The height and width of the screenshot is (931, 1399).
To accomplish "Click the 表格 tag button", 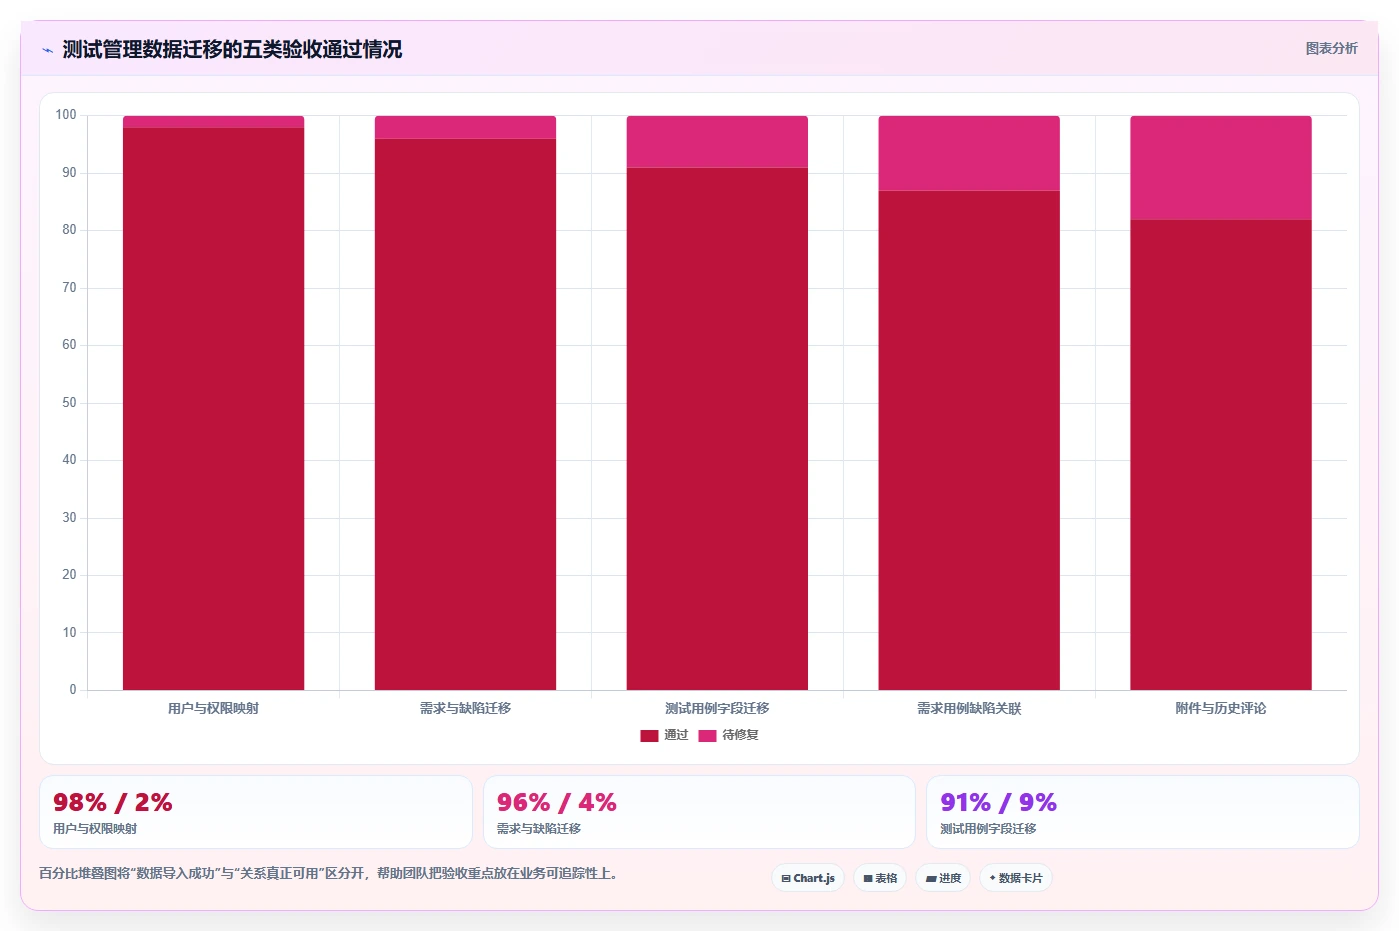I will pos(880,878).
